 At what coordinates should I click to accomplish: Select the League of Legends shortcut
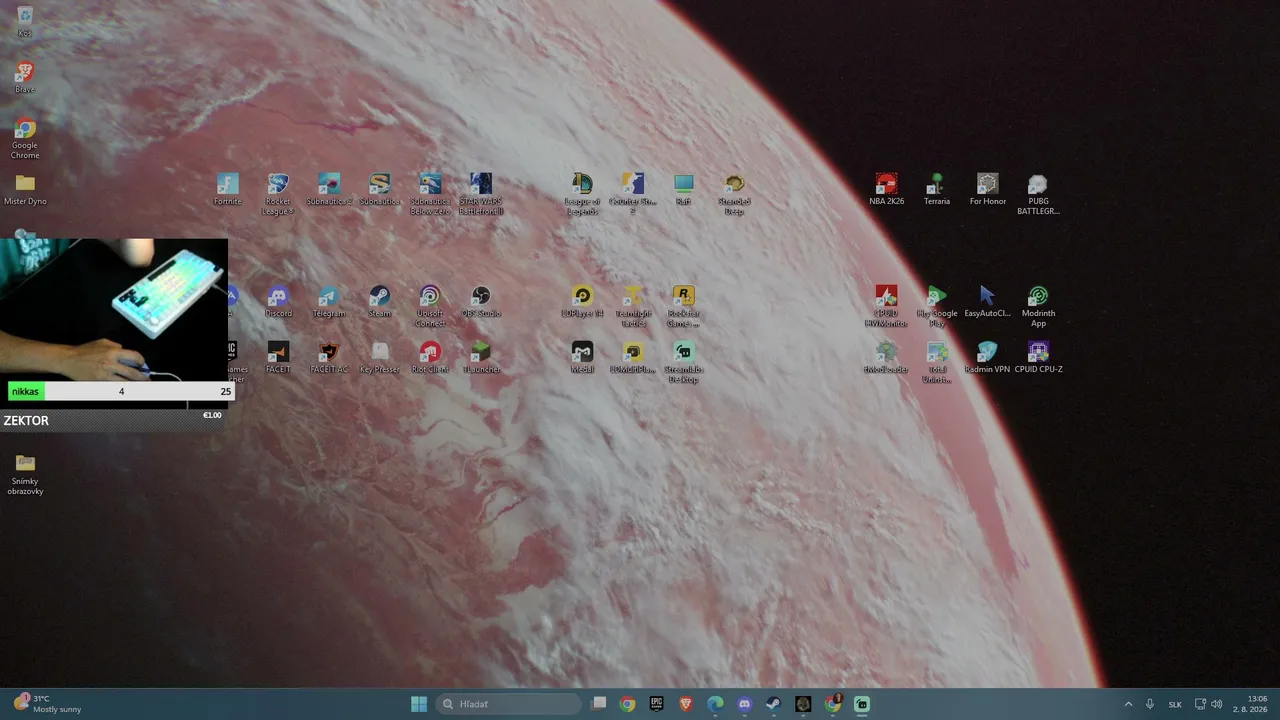coord(582,194)
